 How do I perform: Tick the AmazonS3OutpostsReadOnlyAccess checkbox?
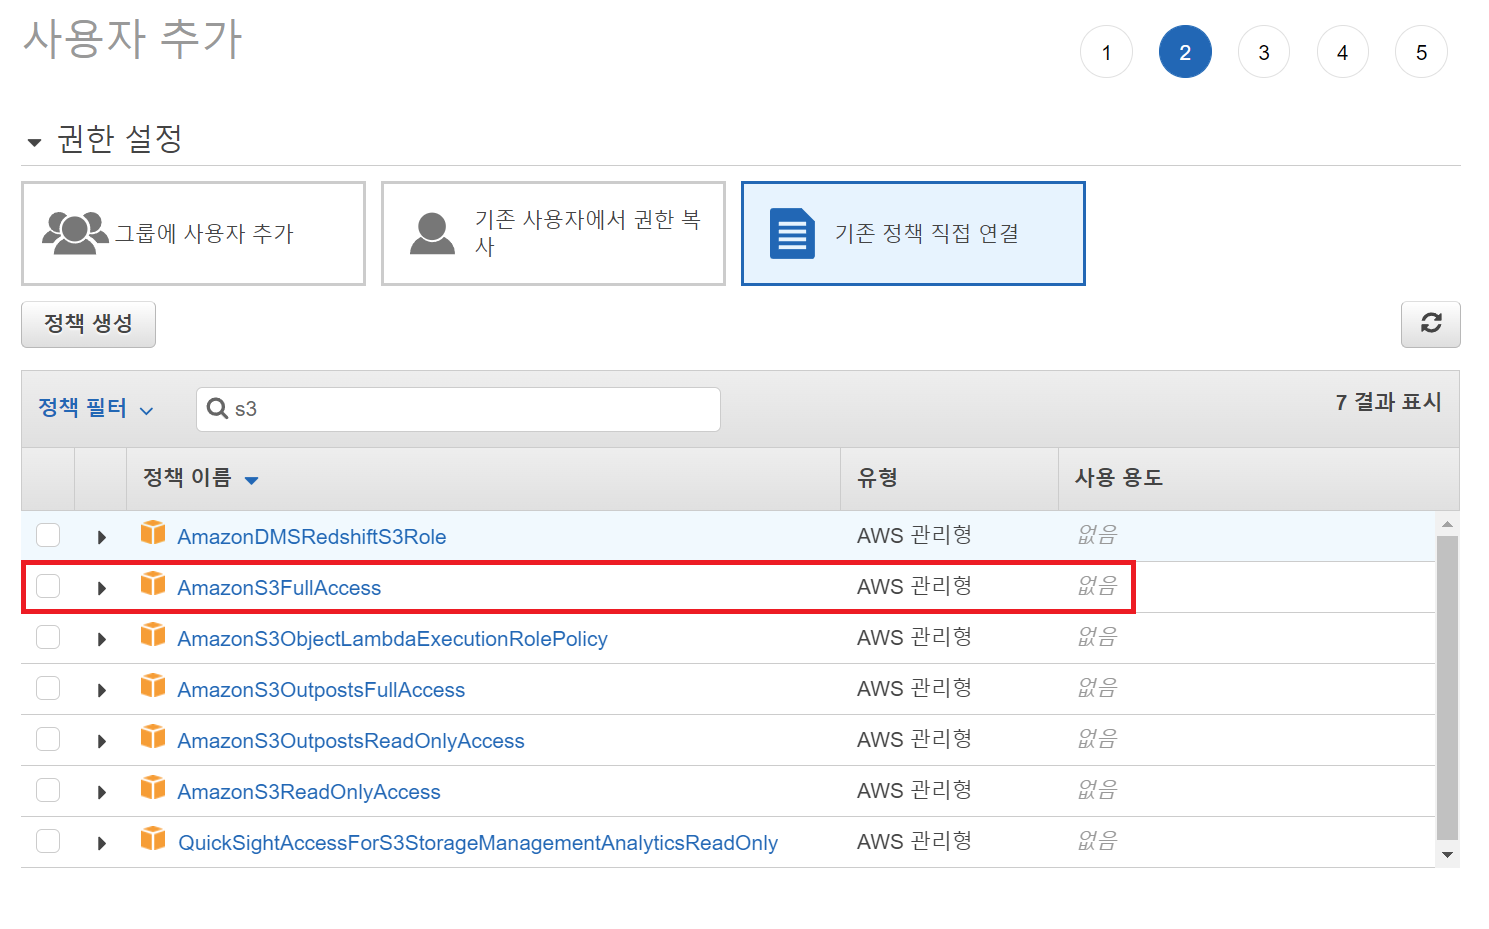click(x=48, y=739)
